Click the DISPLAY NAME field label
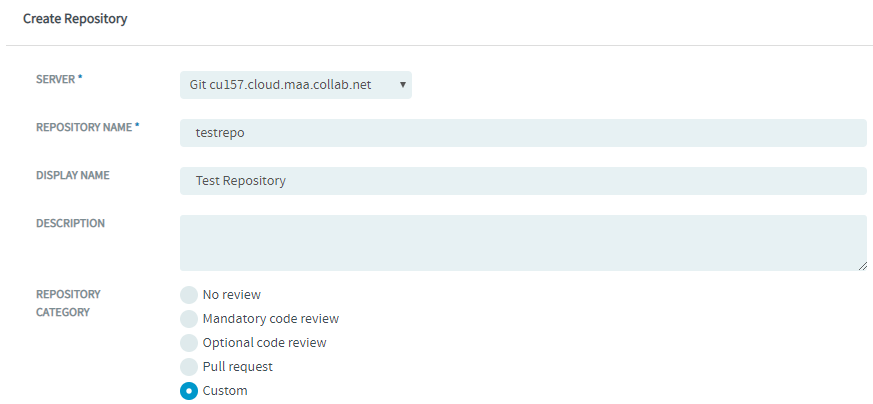The height and width of the screenshot is (404, 873). click(x=73, y=175)
